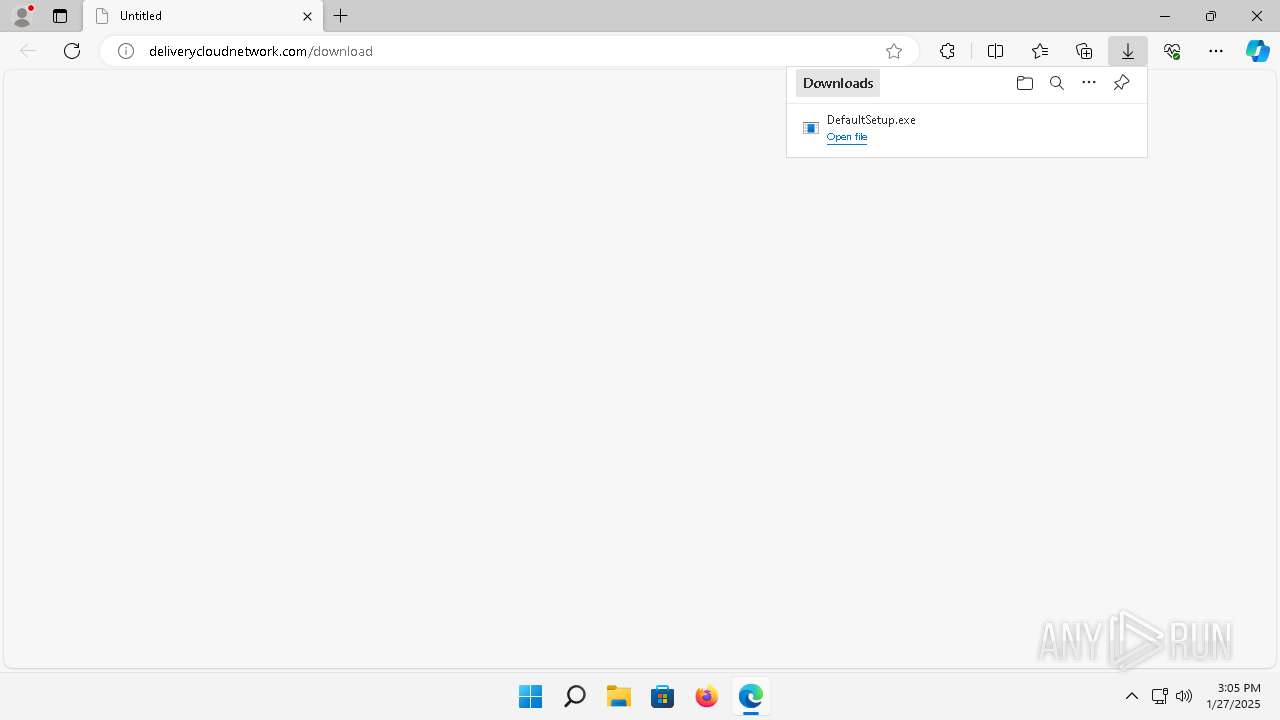This screenshot has width=1280, height=720.
Task: Click the Downloads panel heading
Action: tap(838, 83)
